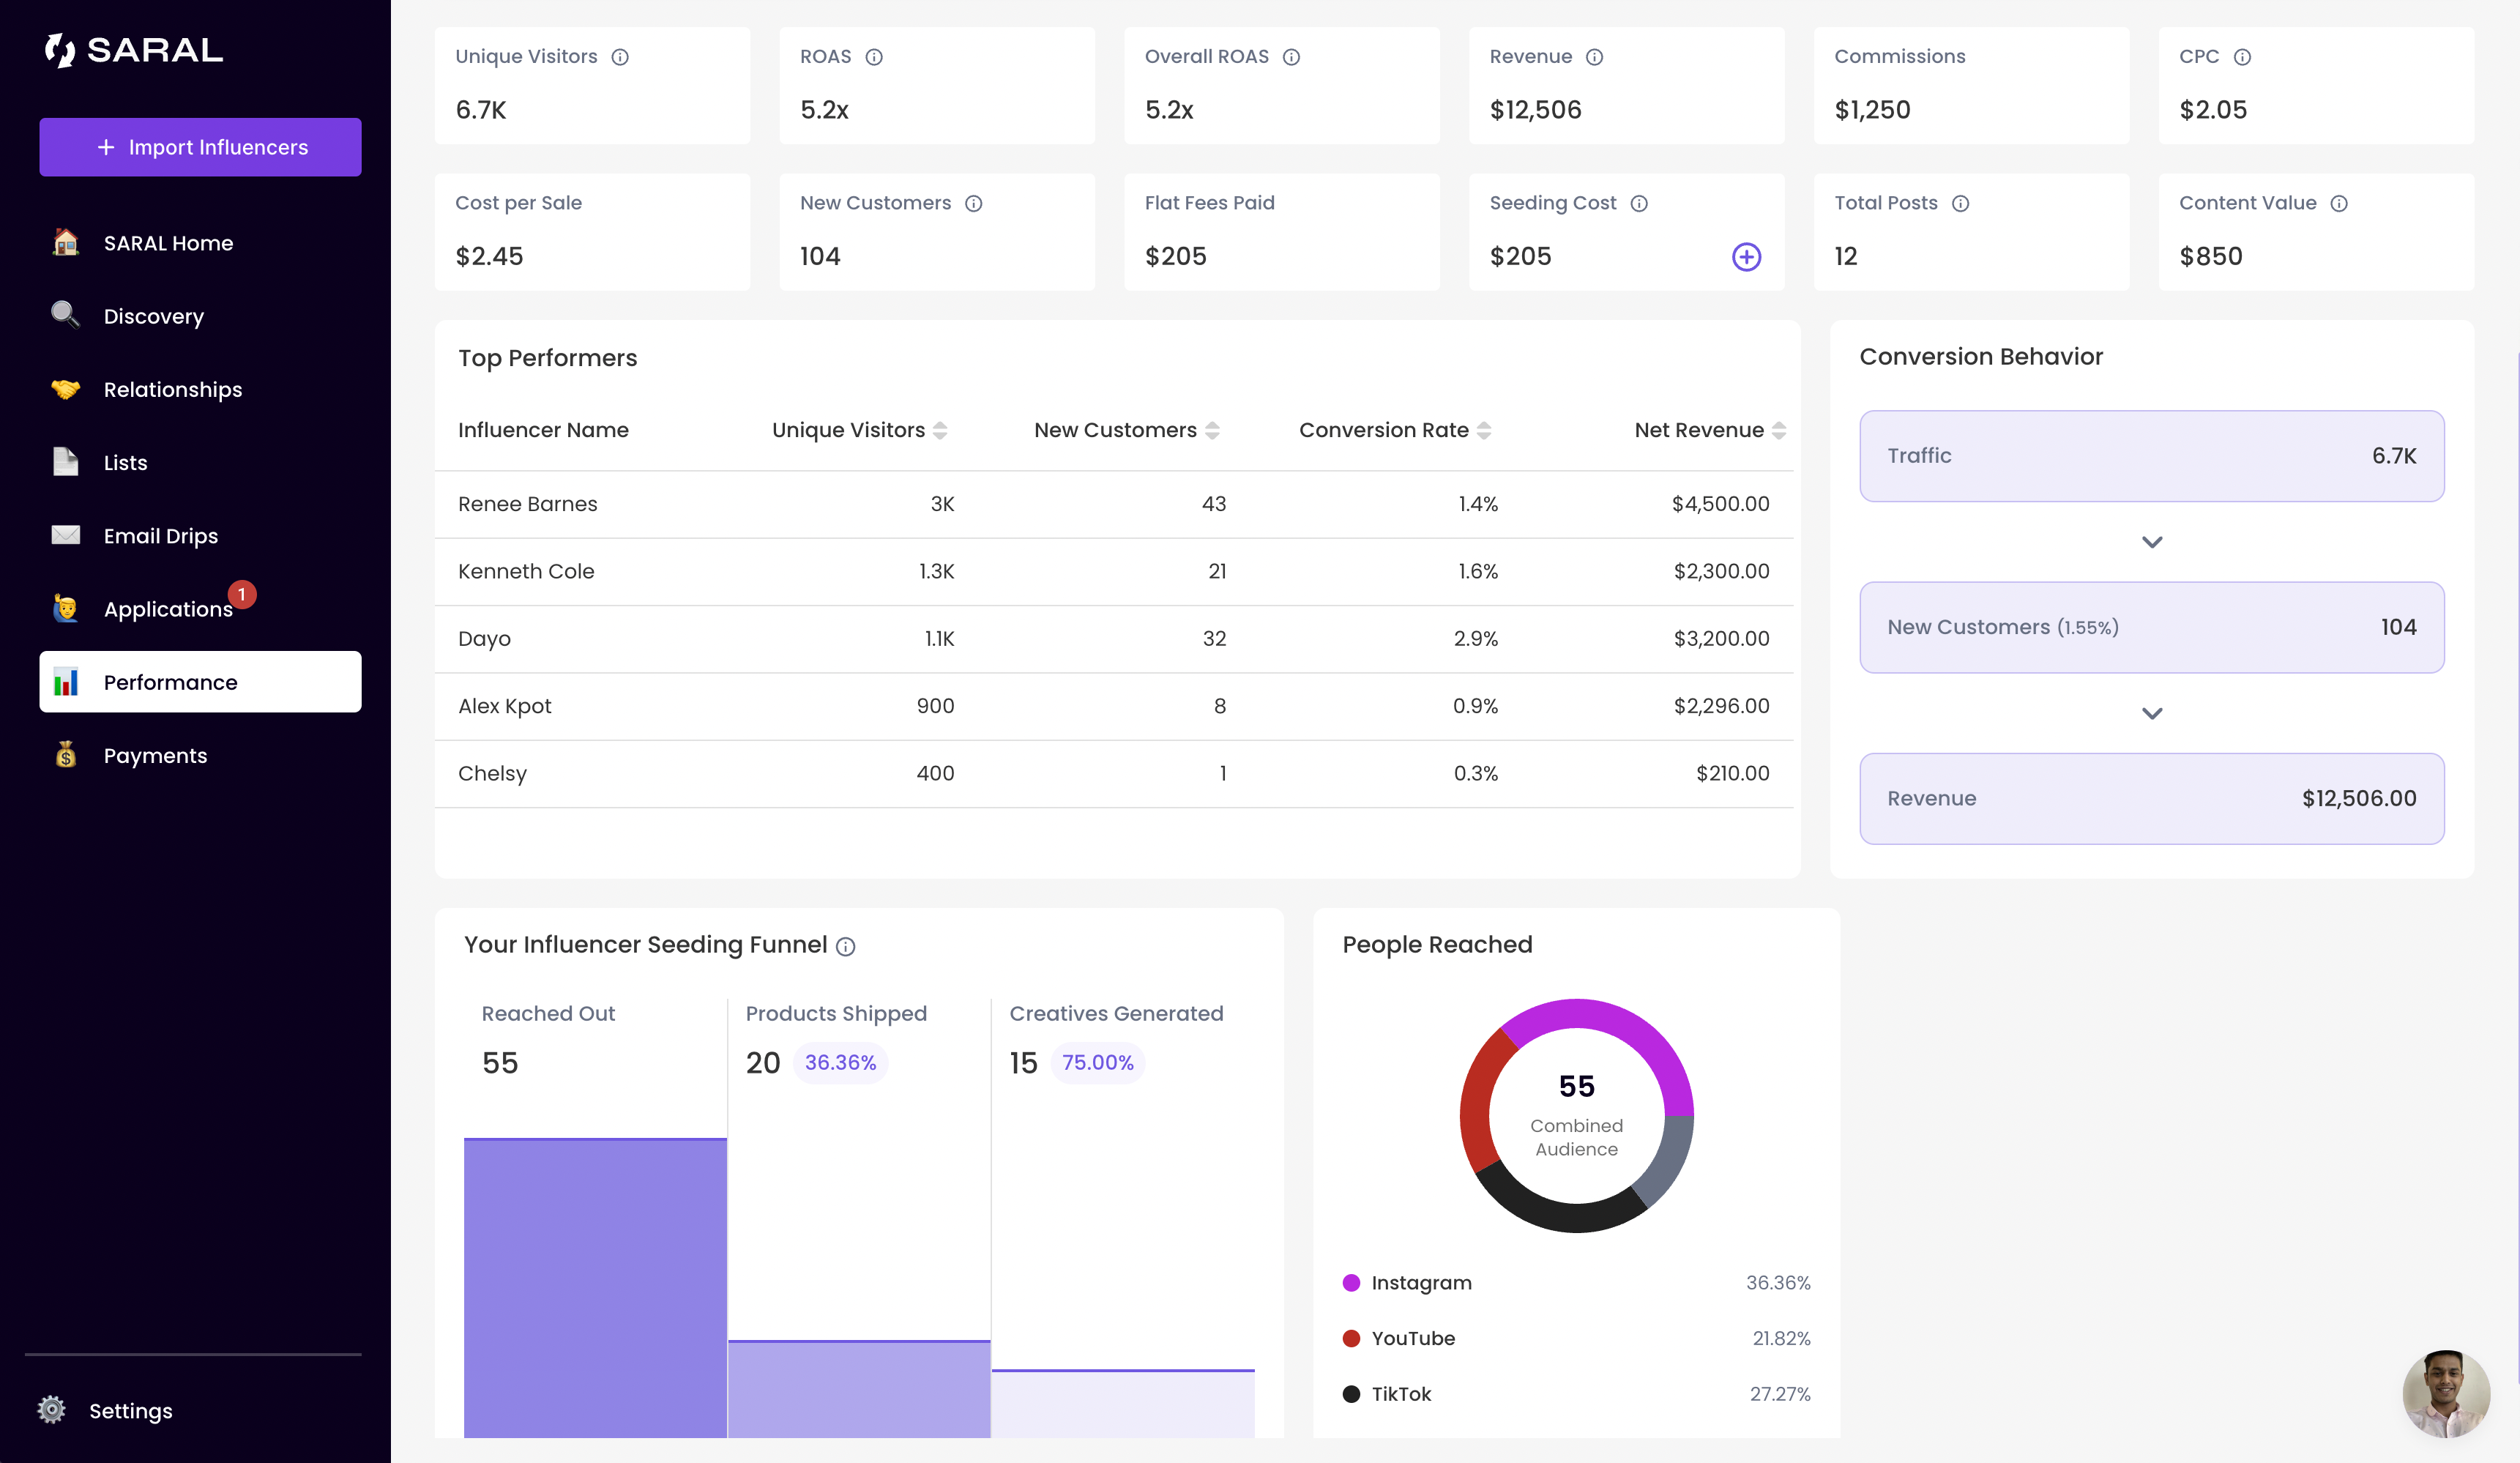Open the support chat avatar

(x=2446, y=1393)
